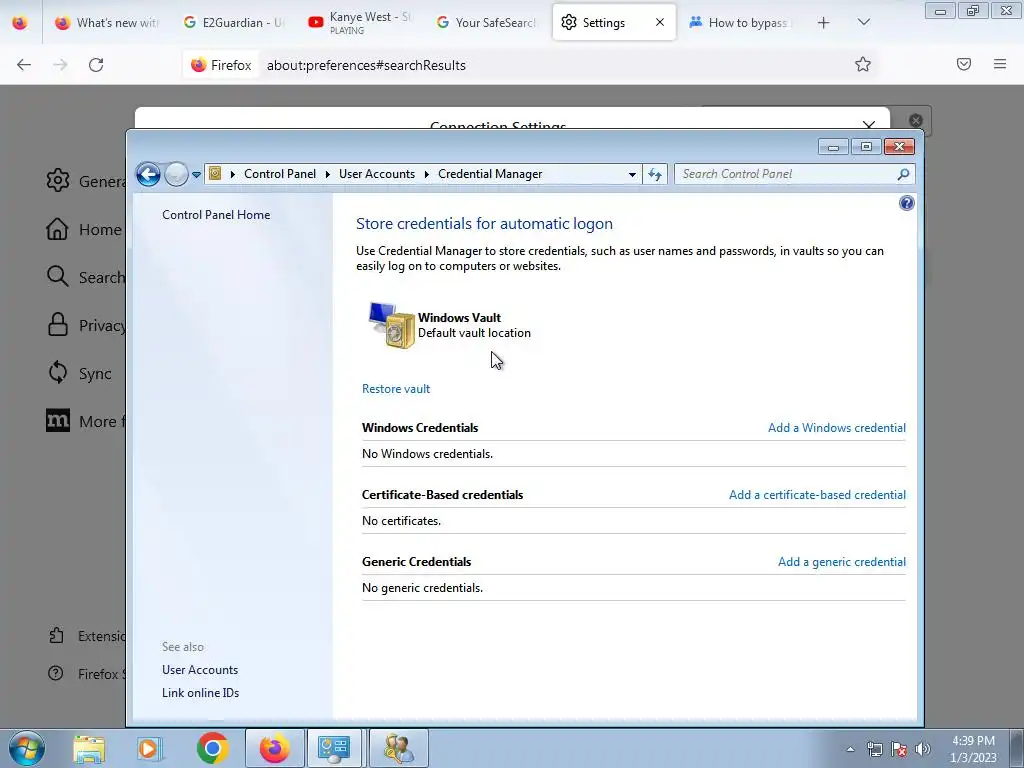Open Privacy settings in Firefox sidebar

pyautogui.click(x=85, y=325)
